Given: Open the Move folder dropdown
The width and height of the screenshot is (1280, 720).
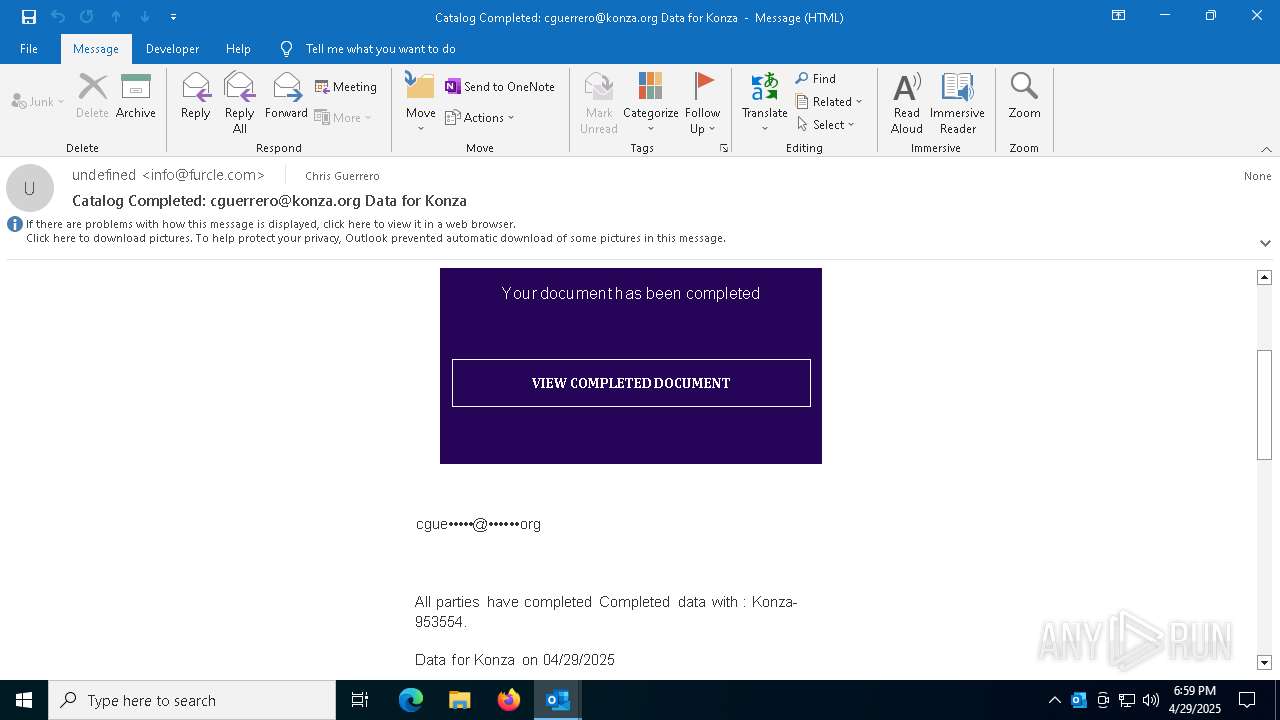Looking at the screenshot, I should [x=421, y=102].
